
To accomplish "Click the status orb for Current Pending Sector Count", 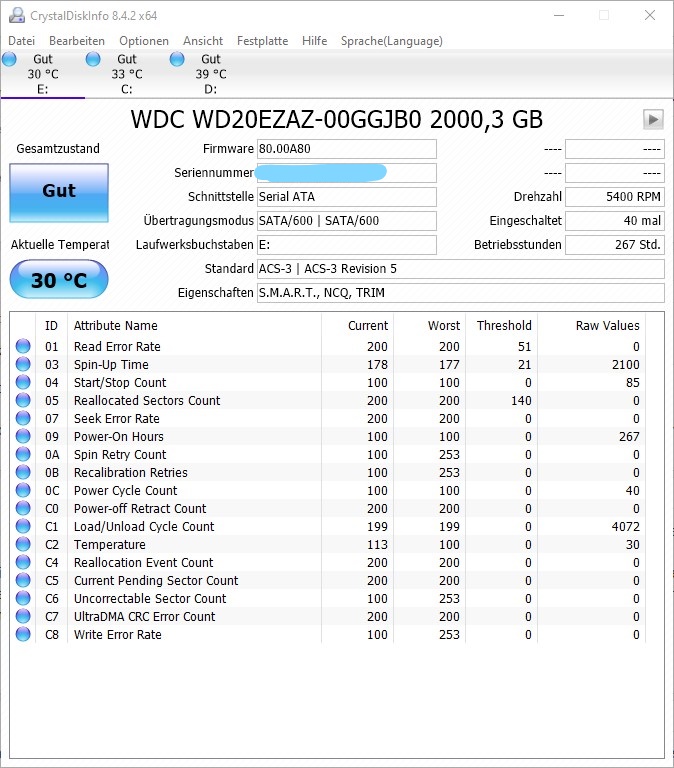I will tap(23, 580).
